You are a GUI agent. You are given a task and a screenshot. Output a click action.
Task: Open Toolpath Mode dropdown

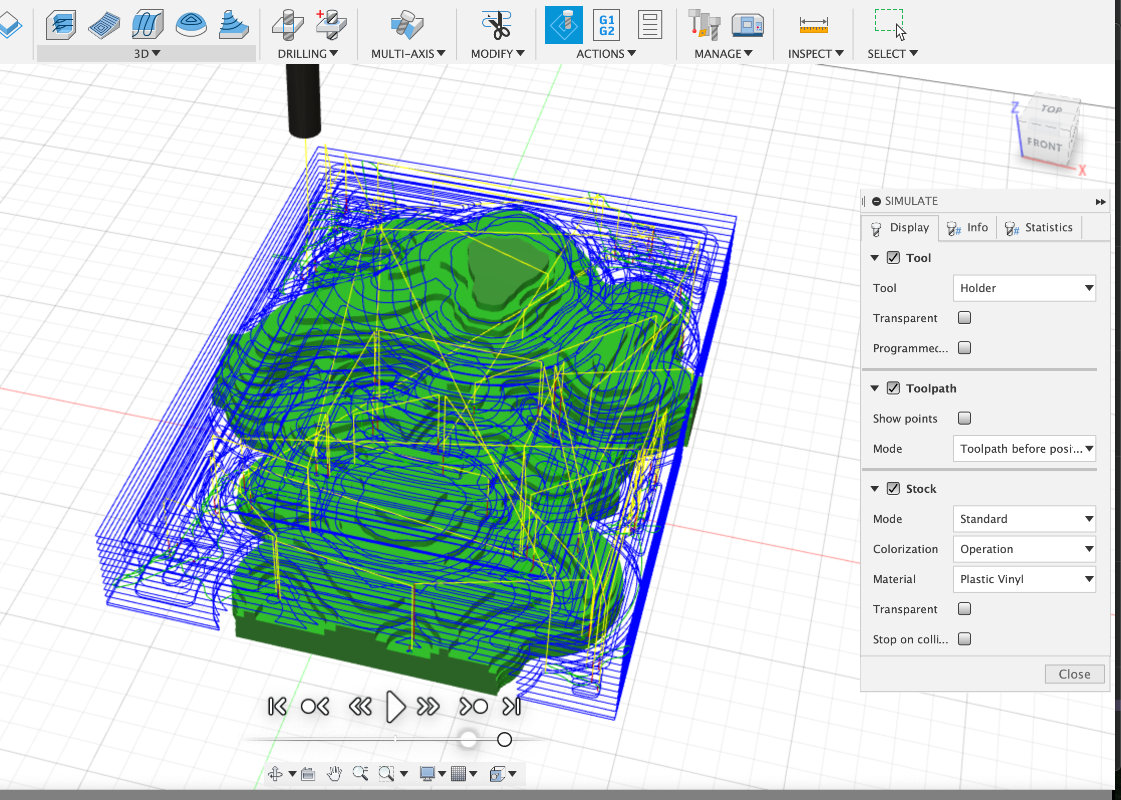[1024, 449]
